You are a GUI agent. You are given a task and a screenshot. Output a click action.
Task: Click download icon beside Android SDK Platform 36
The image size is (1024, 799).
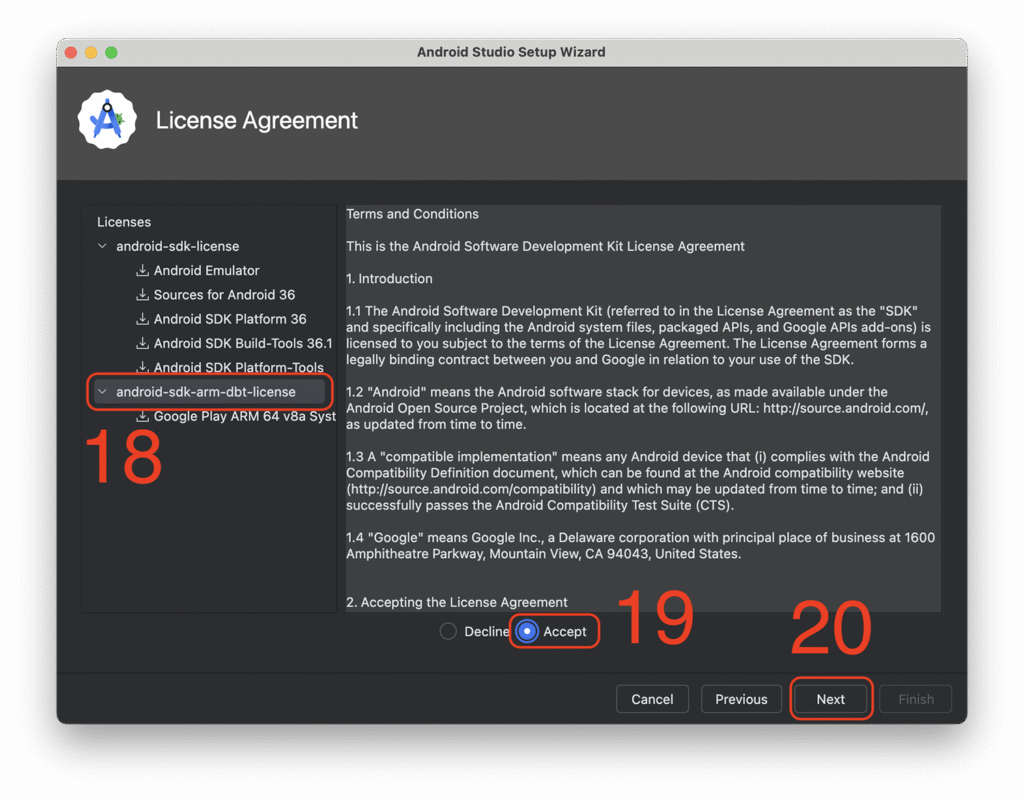pos(142,319)
